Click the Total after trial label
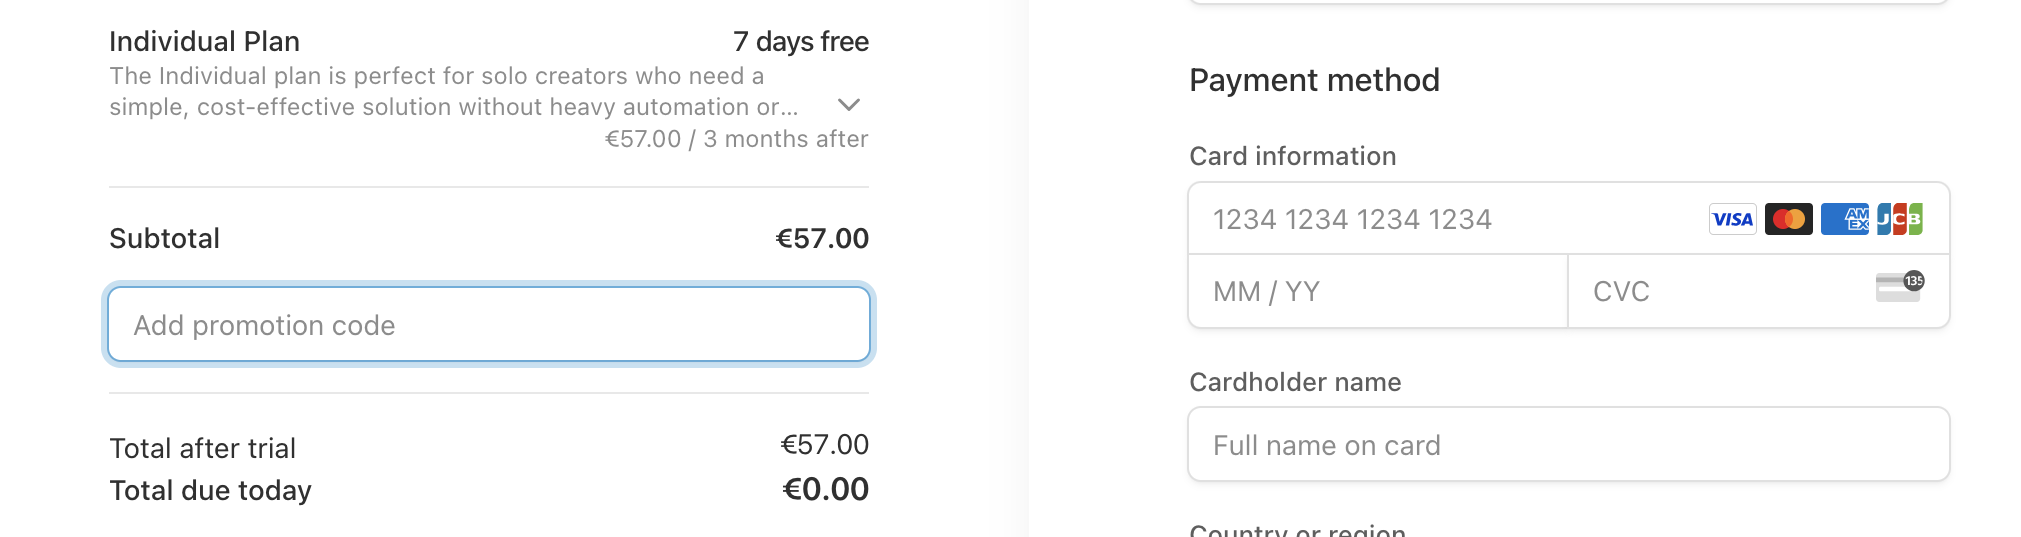Screen dimensions: 2021x537 point(203,449)
